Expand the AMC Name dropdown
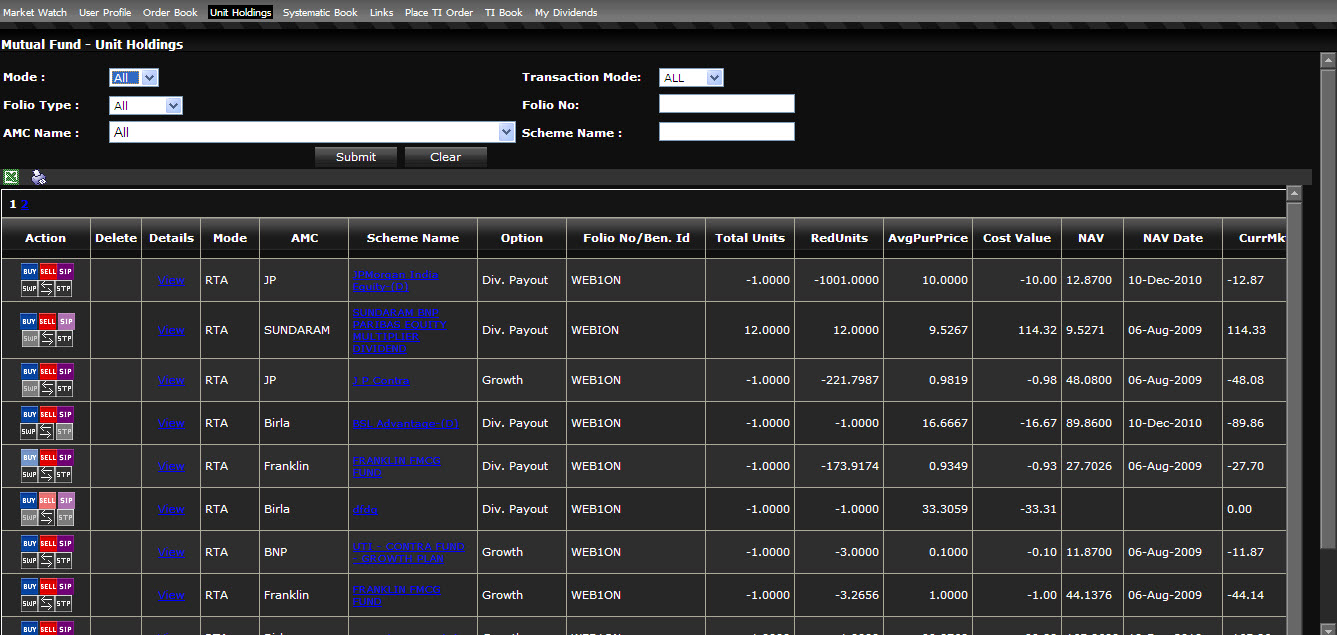 click(311, 132)
